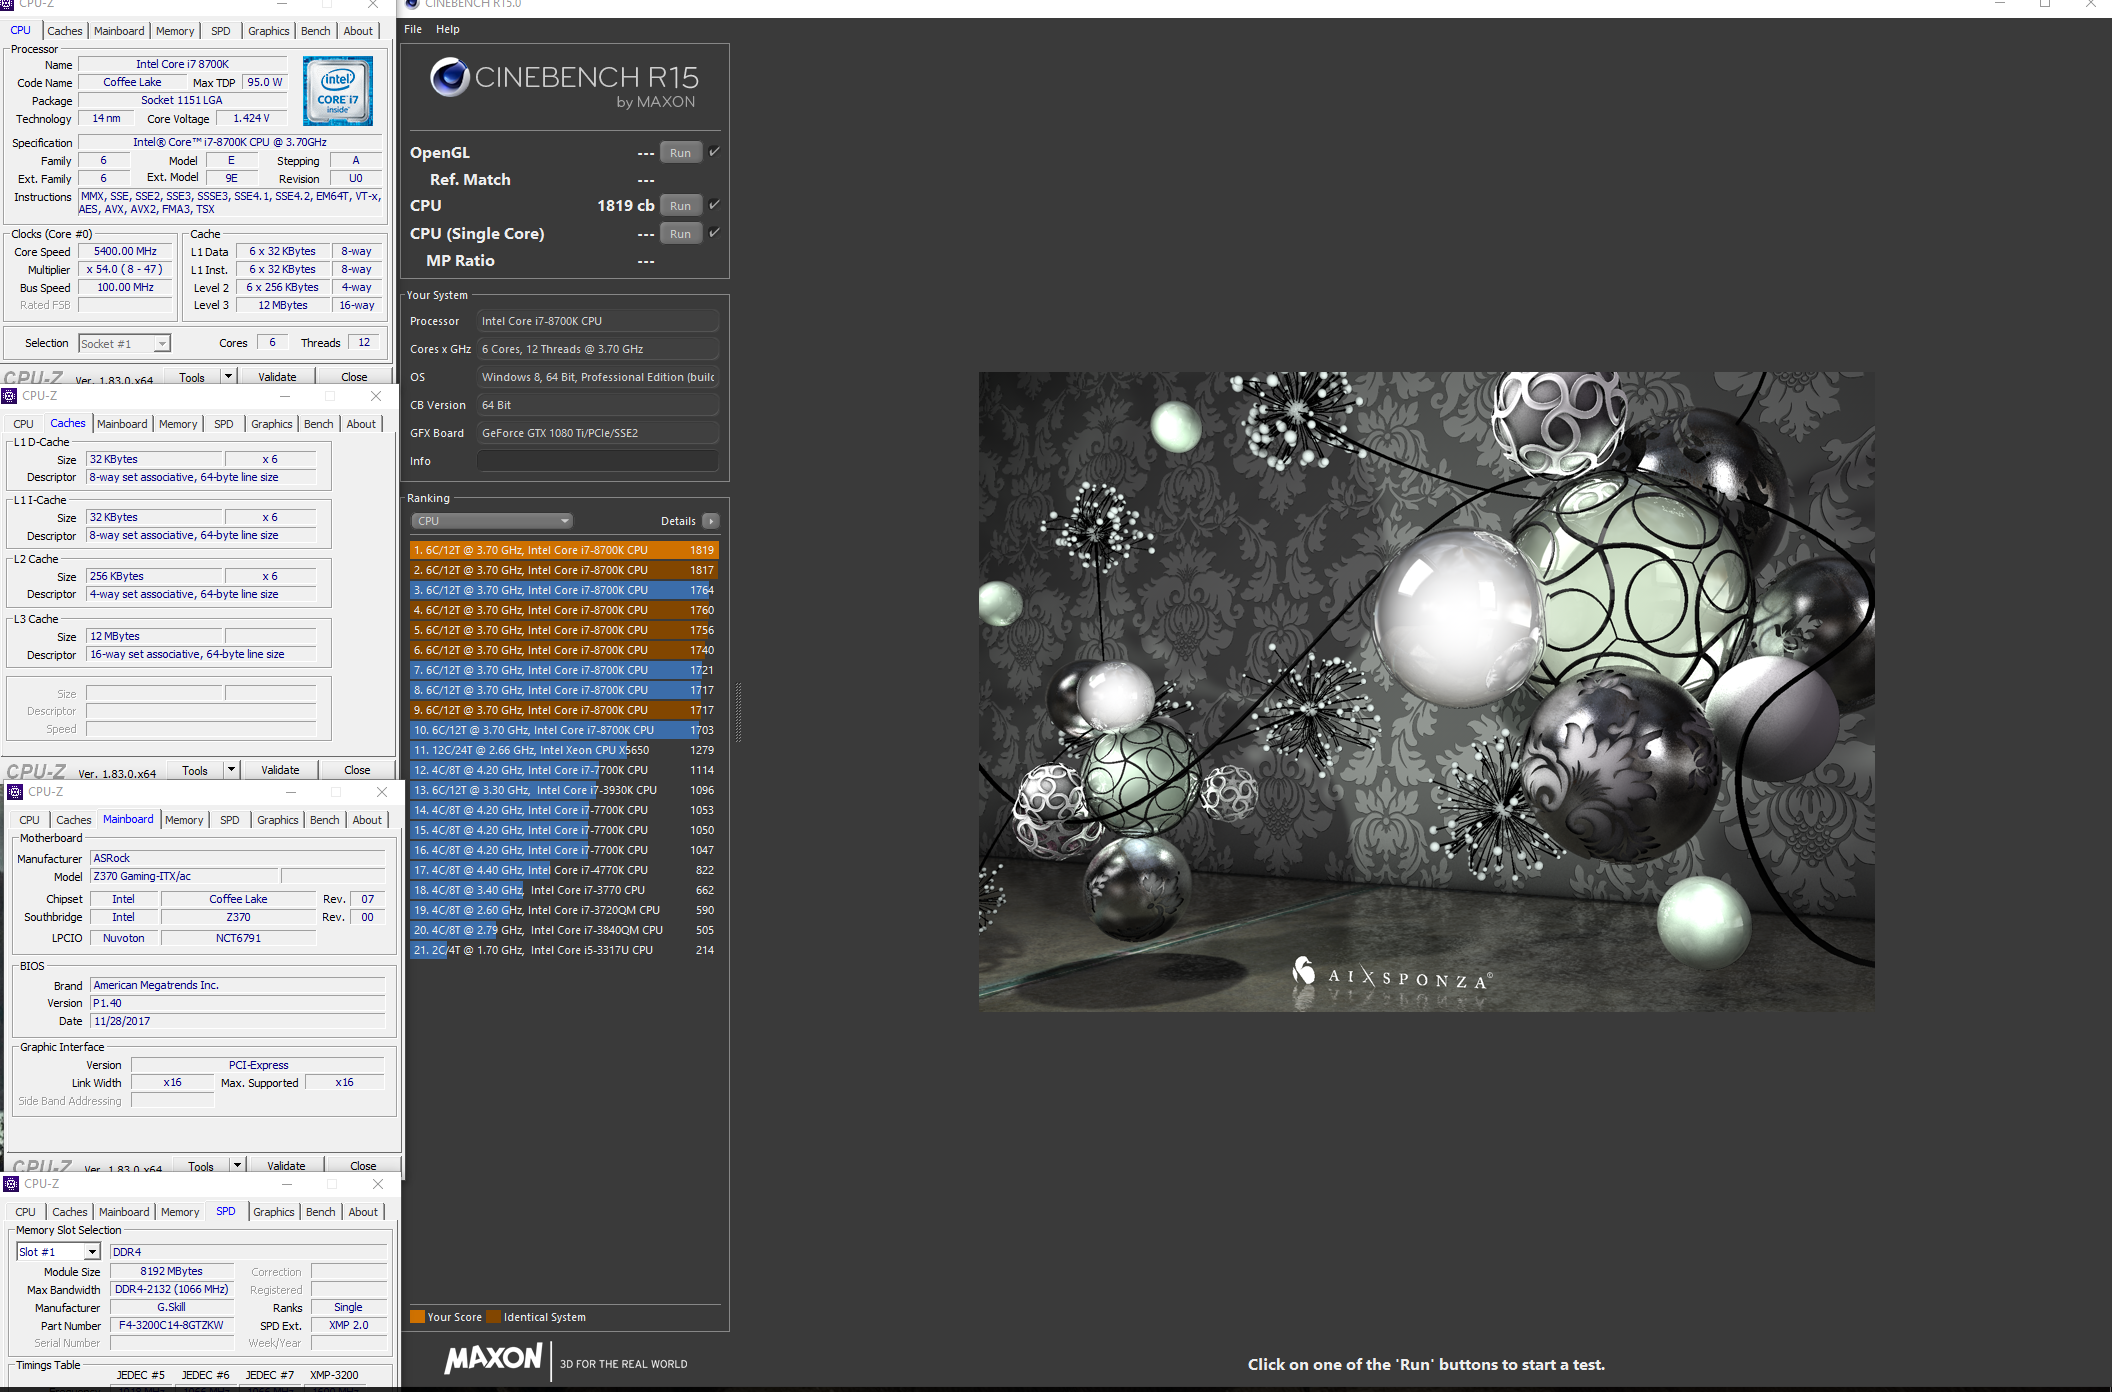The image size is (2112, 1392).
Task: Toggle the CPU test checkmark
Action: [714, 205]
